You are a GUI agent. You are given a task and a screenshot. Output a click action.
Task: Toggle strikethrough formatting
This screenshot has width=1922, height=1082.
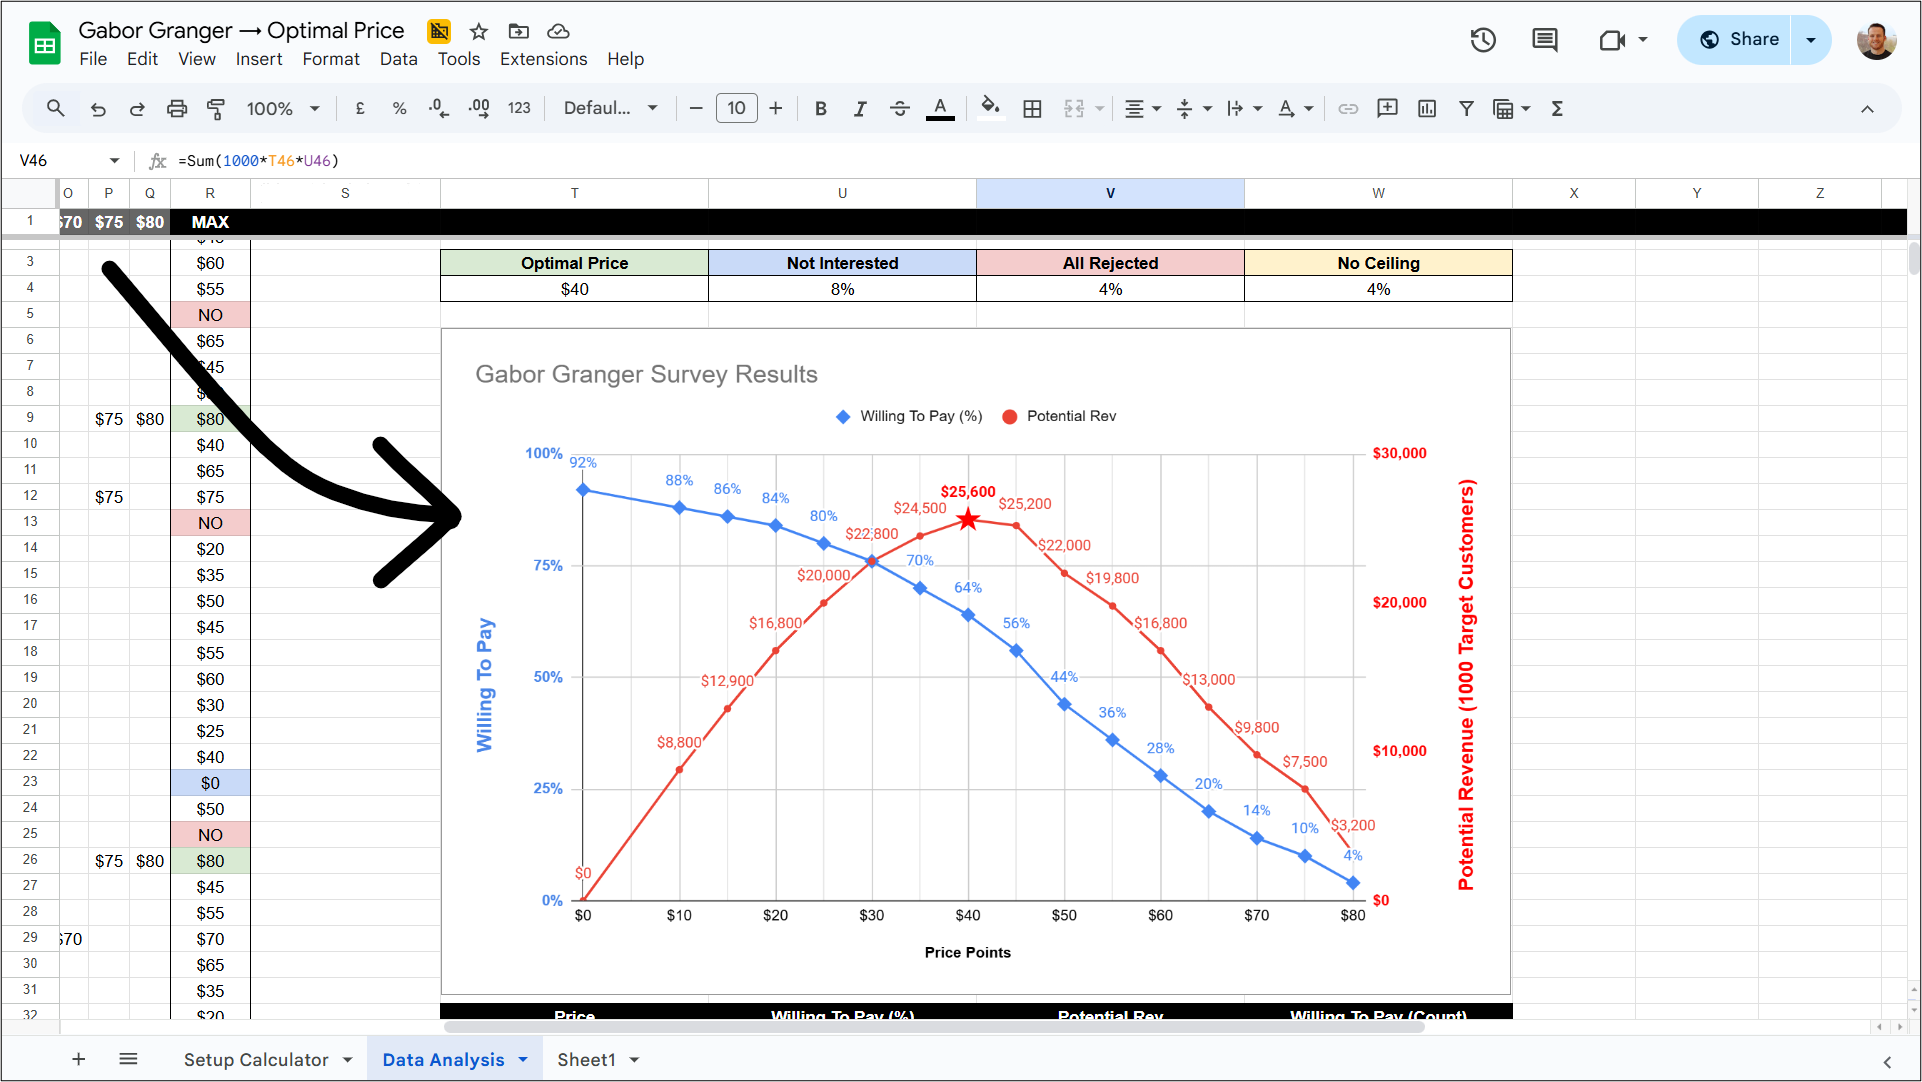click(899, 108)
